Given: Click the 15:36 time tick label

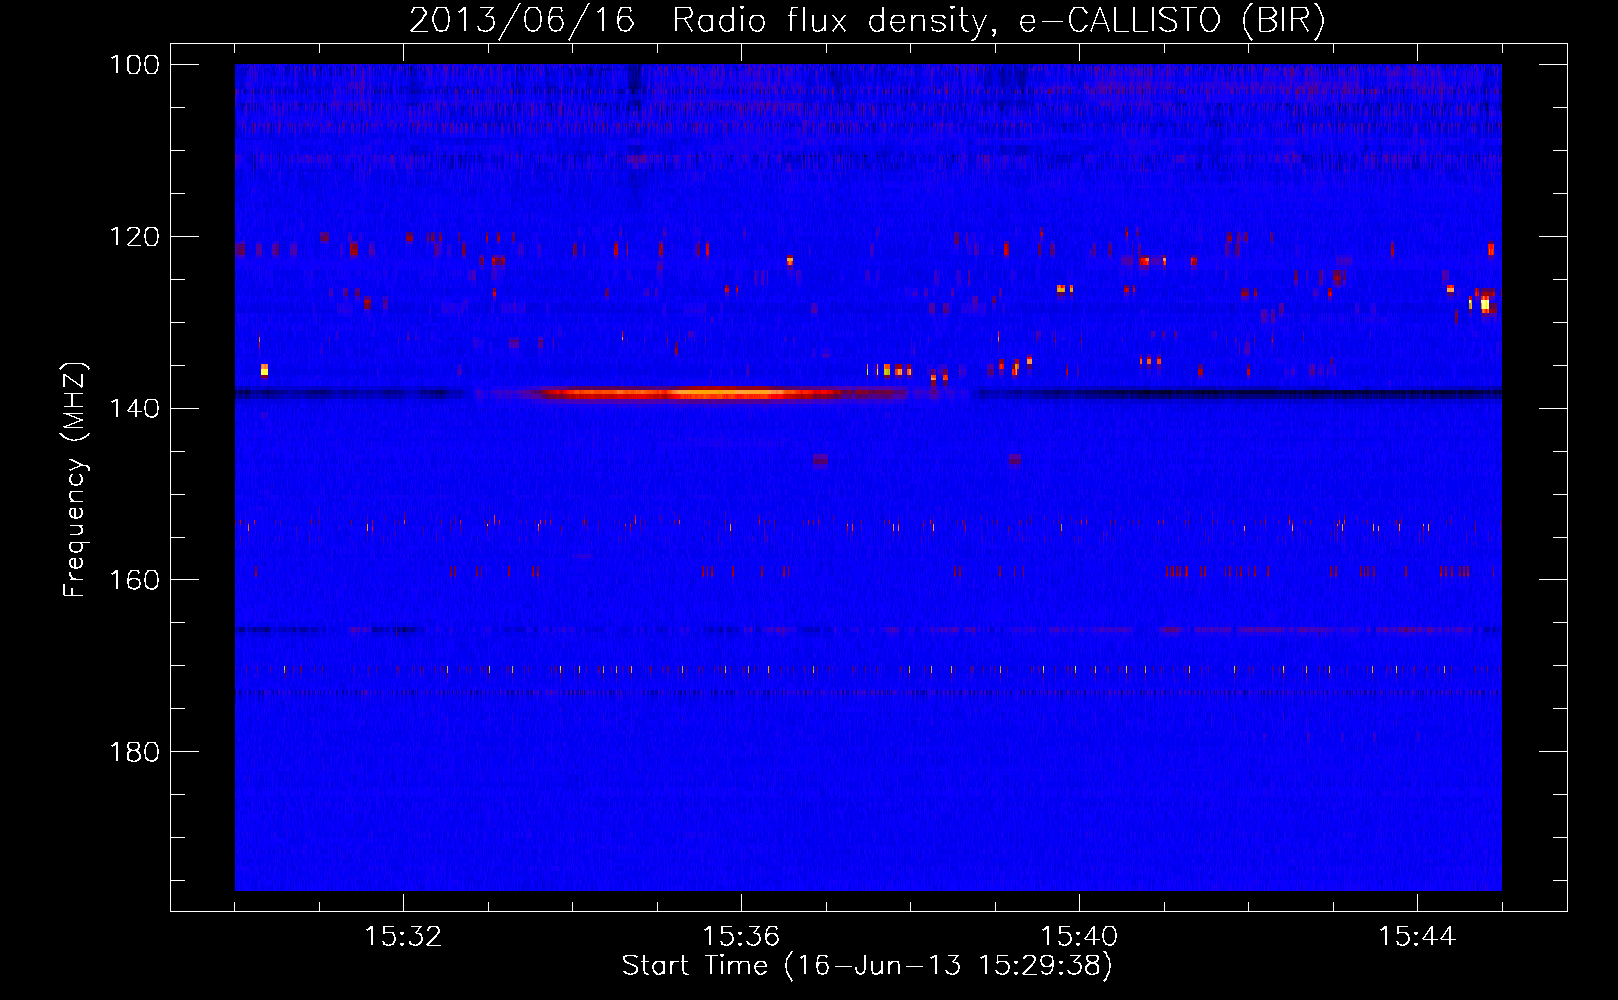Looking at the screenshot, I should pos(741,937).
